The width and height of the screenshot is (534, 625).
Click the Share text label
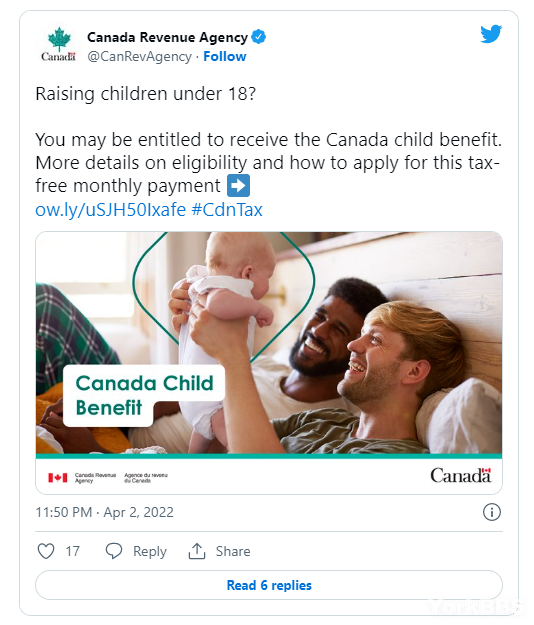[x=233, y=551]
